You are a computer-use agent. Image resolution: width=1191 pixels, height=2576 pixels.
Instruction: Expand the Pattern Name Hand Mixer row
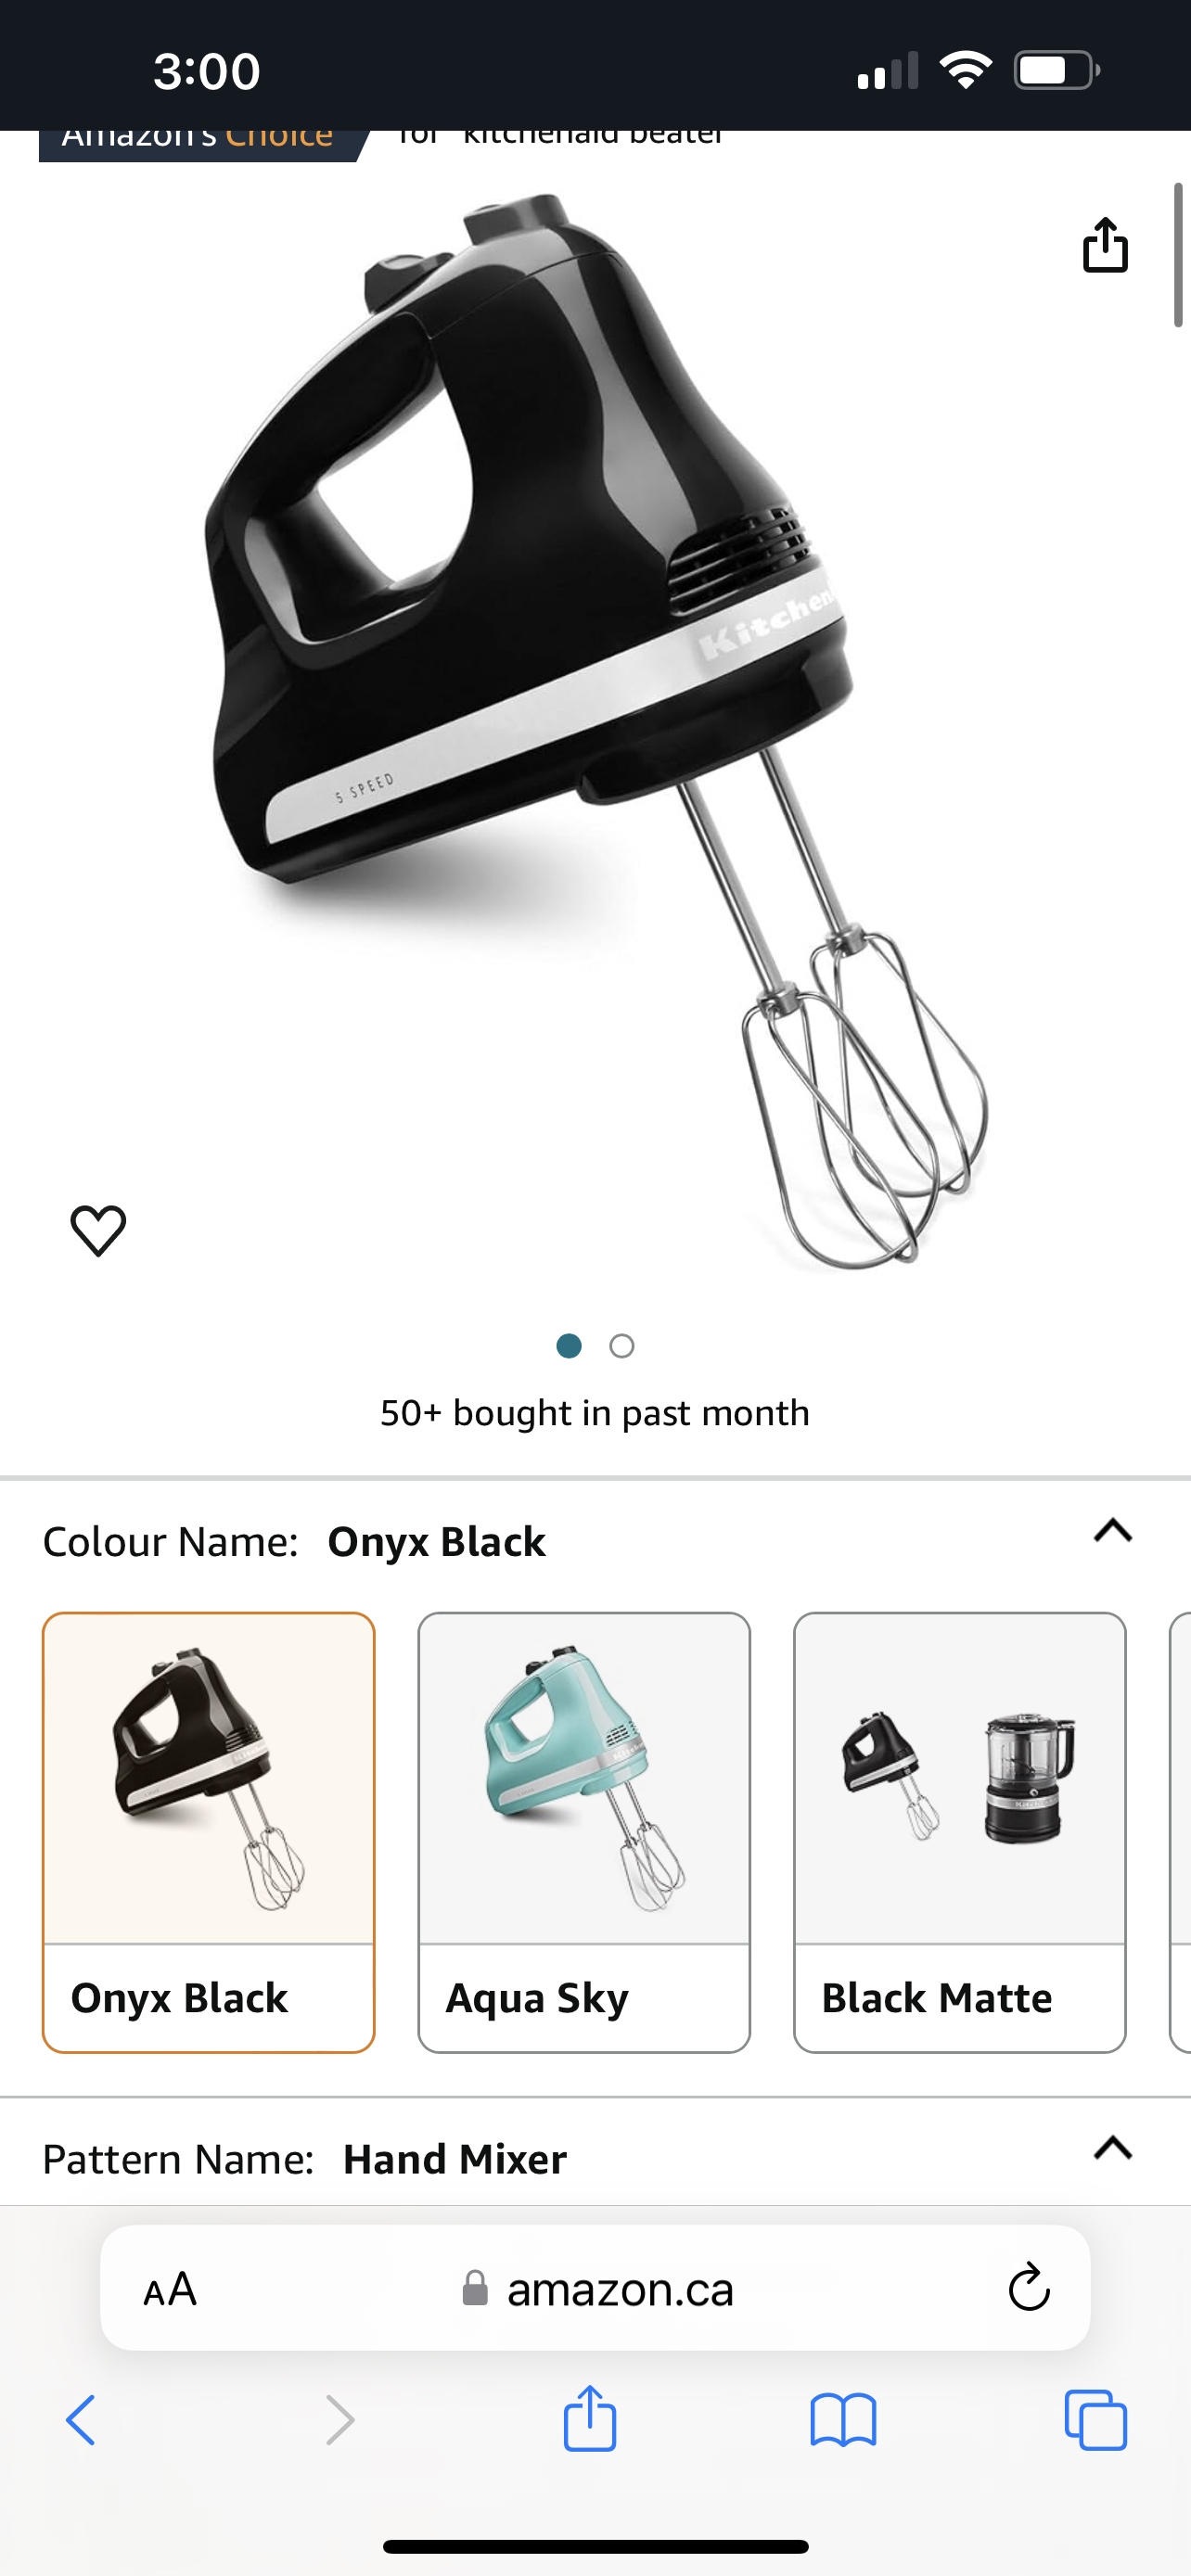coord(595,2158)
